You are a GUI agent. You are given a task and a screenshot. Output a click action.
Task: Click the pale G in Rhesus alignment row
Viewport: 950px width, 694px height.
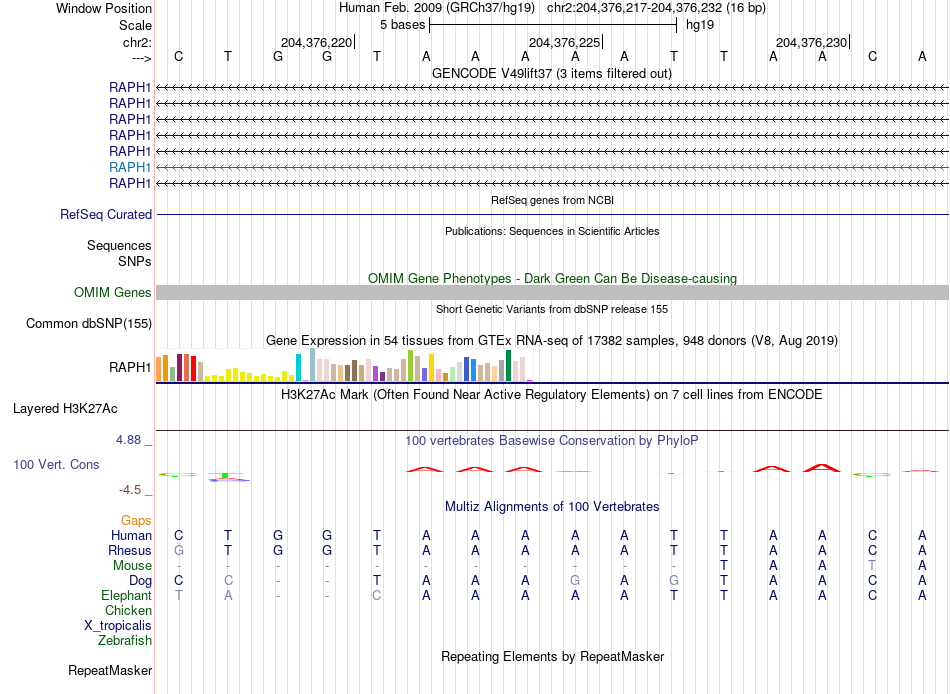(179, 551)
